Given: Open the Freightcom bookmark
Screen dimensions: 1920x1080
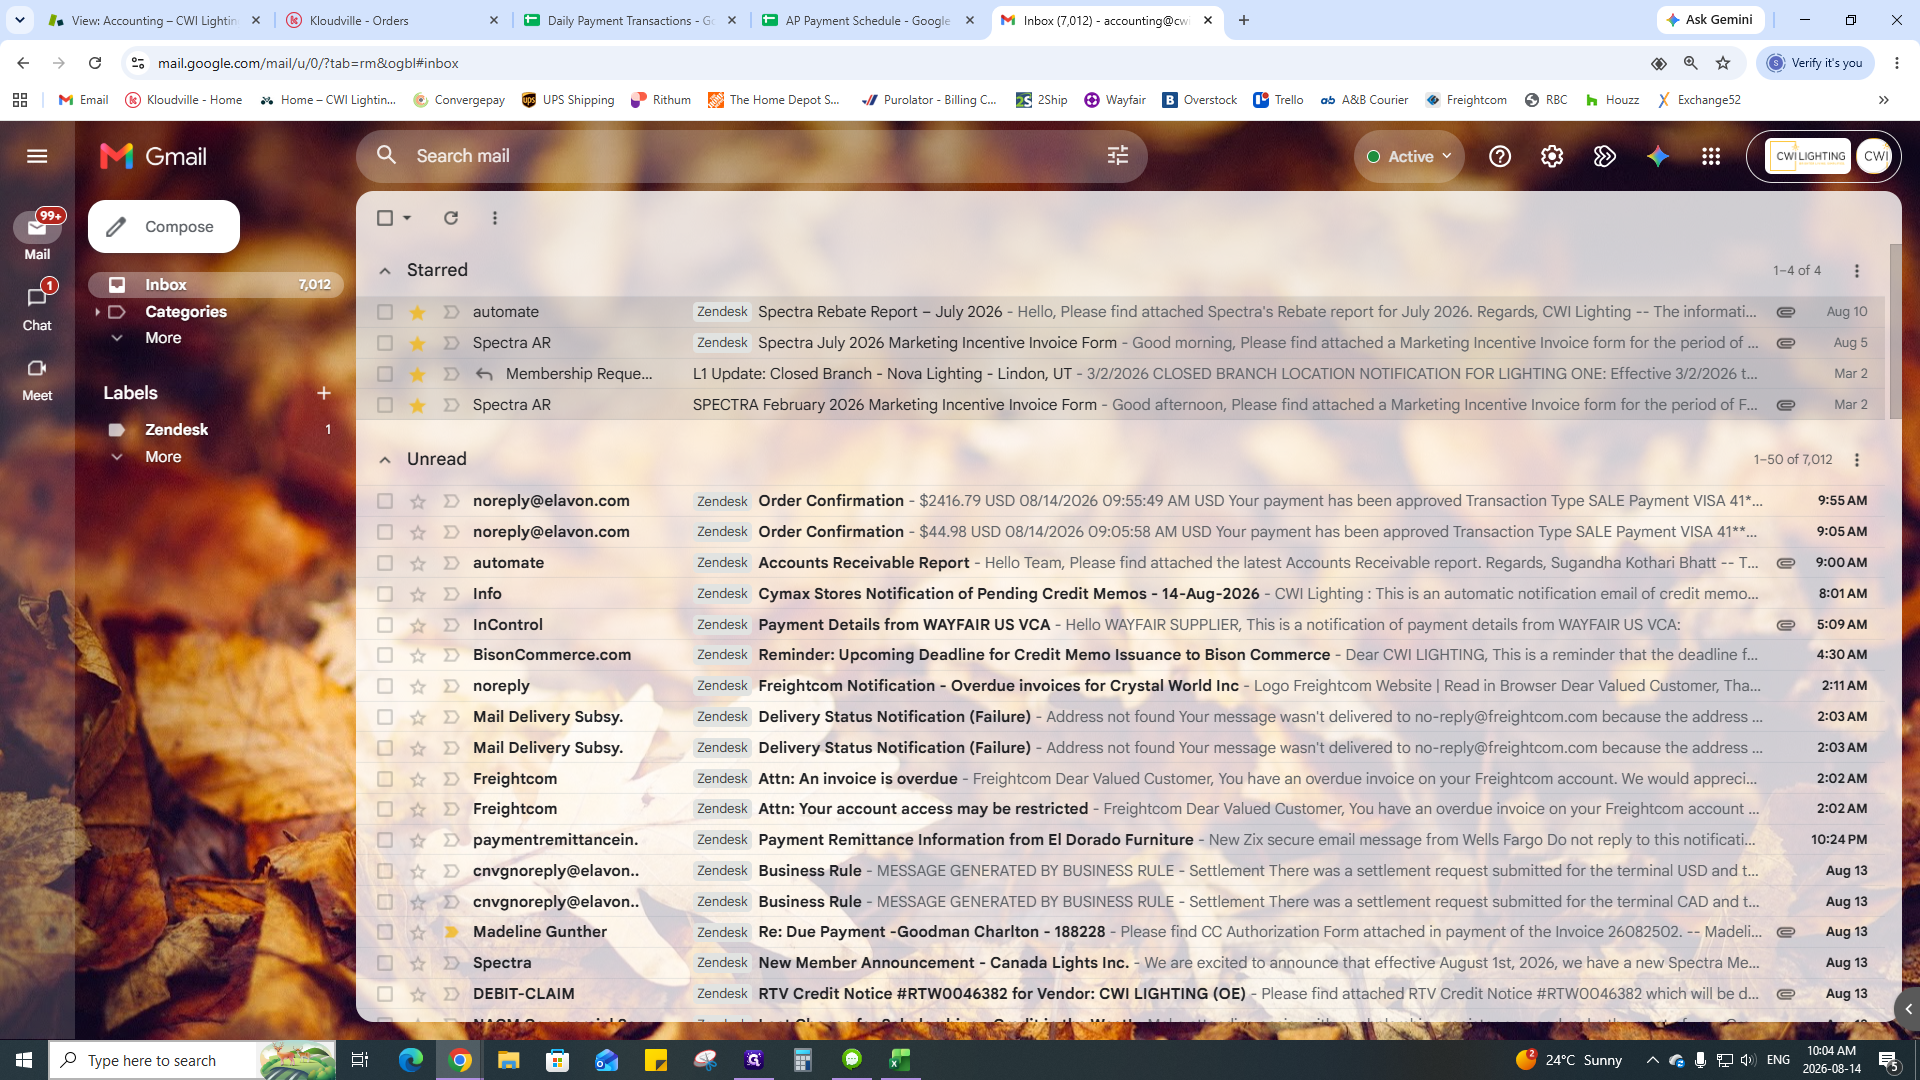Looking at the screenshot, I should pyautogui.click(x=1466, y=100).
